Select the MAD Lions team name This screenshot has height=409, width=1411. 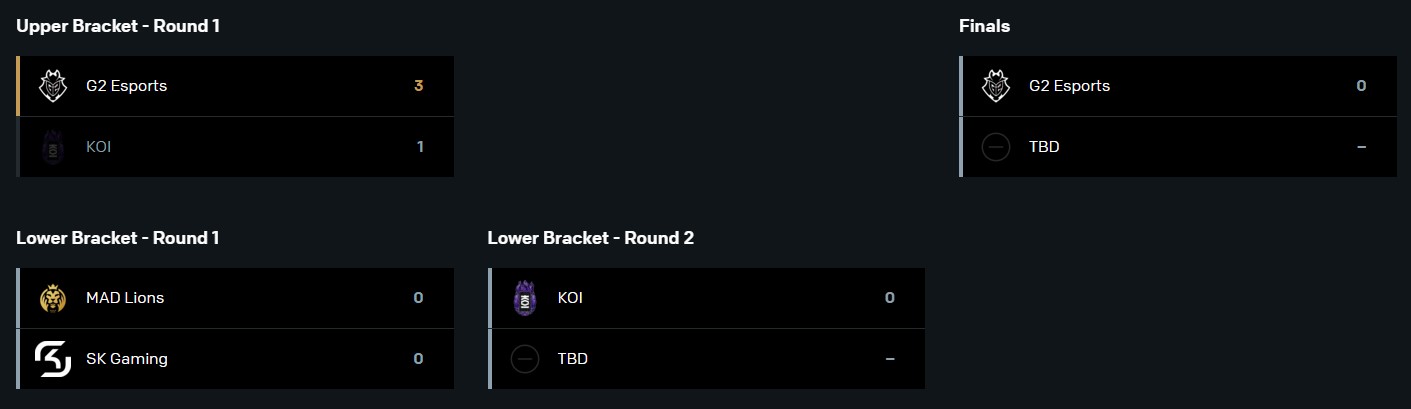(125, 298)
